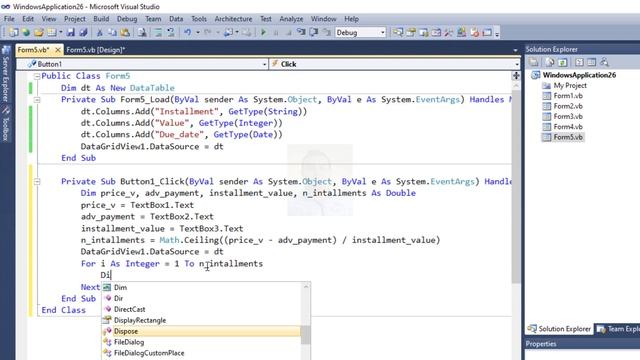Viewport: 640px width, 360px height.
Task: Open the Toolbox wrench toolbar icon
Action: [x=448, y=32]
